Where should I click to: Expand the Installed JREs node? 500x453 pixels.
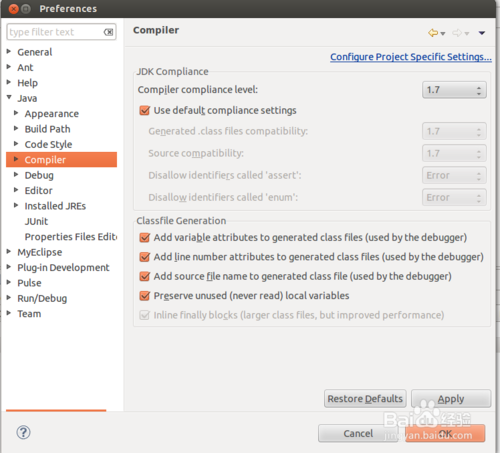[16, 205]
